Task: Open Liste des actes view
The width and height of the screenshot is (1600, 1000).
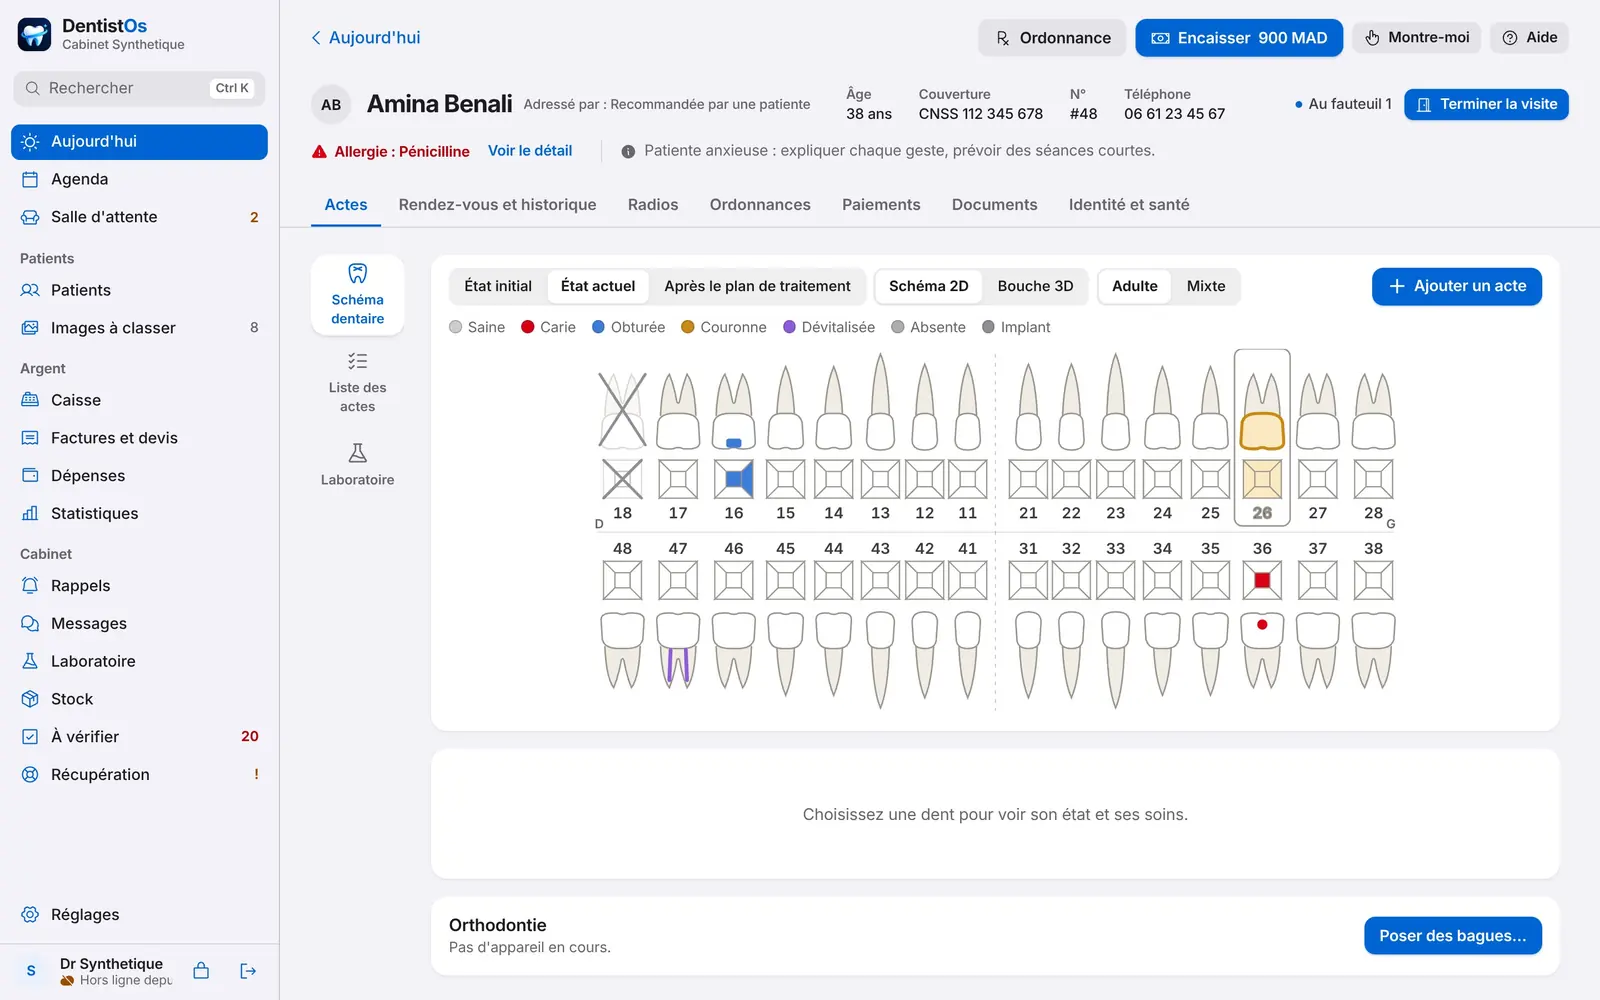Action: pyautogui.click(x=357, y=383)
